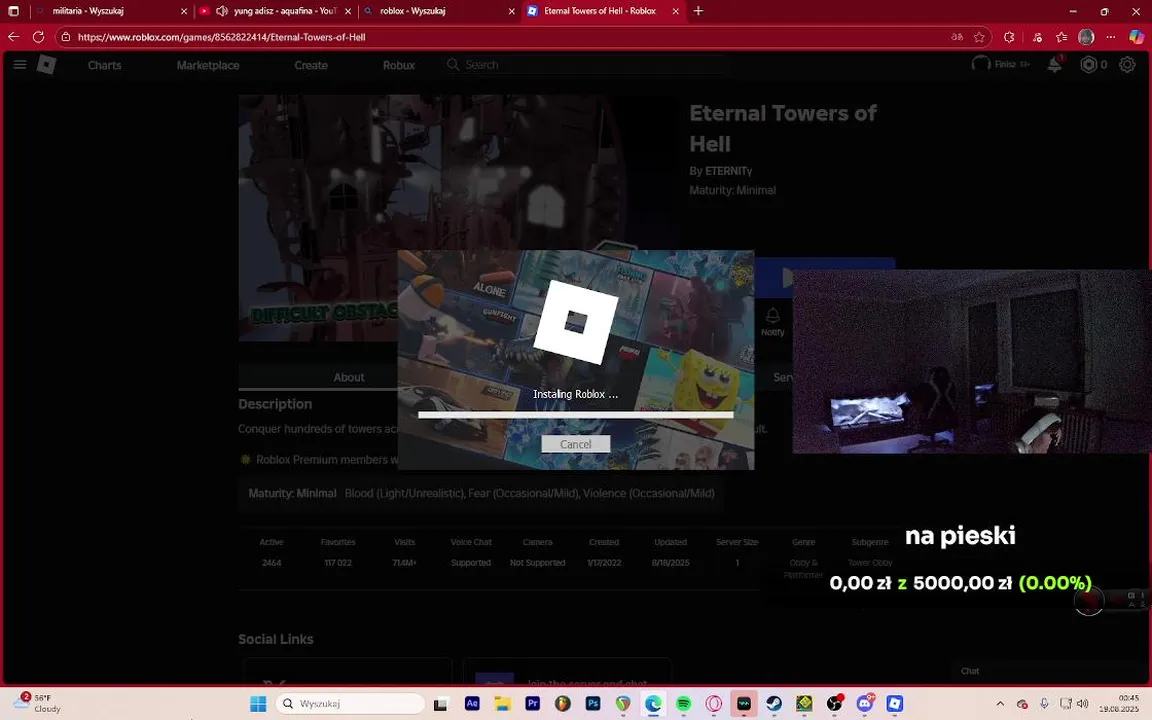
Task: Go back in the browser
Action: pos(13,37)
